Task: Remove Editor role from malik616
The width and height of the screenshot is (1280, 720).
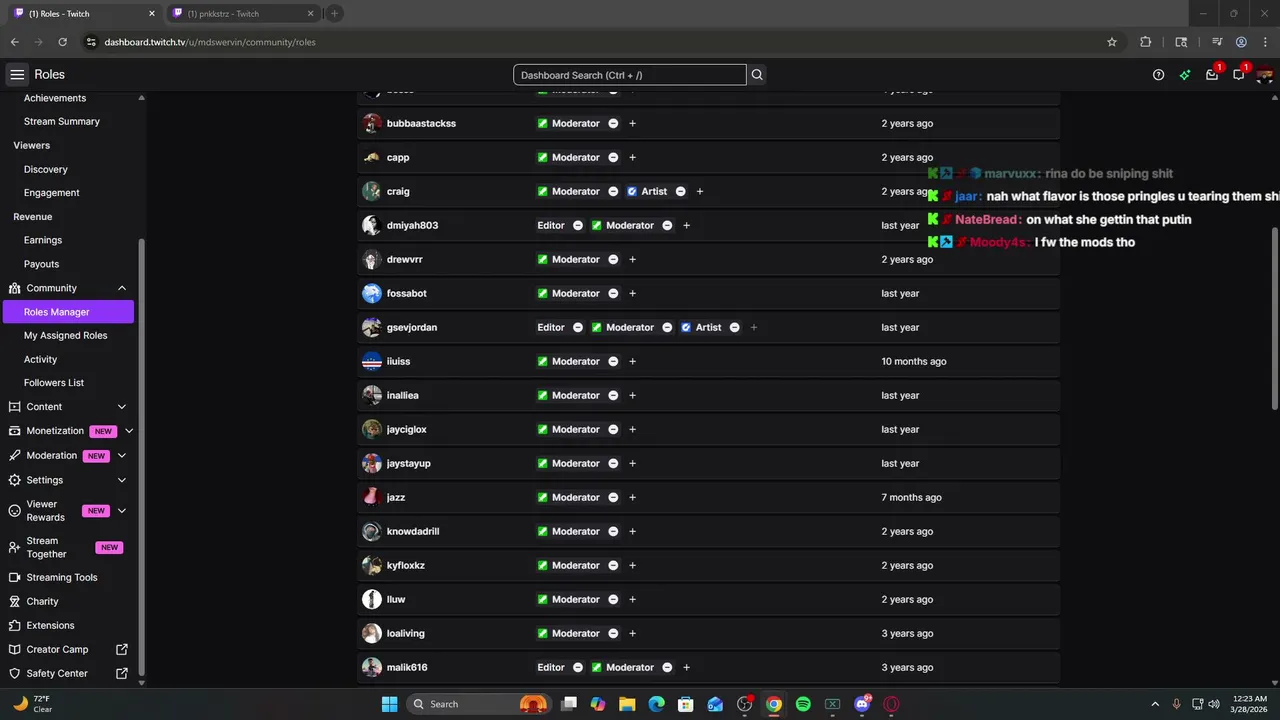Action: (x=577, y=667)
